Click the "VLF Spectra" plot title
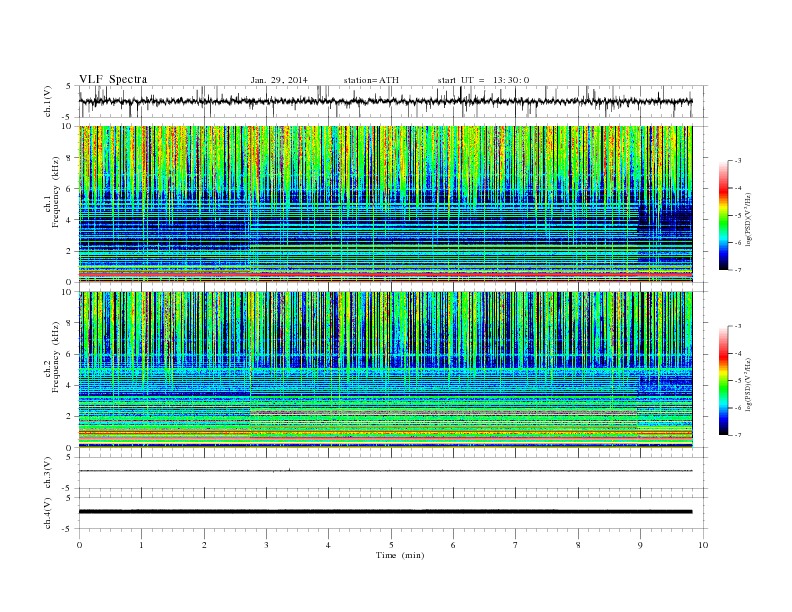The width and height of the screenshot is (792, 612). tap(113, 79)
